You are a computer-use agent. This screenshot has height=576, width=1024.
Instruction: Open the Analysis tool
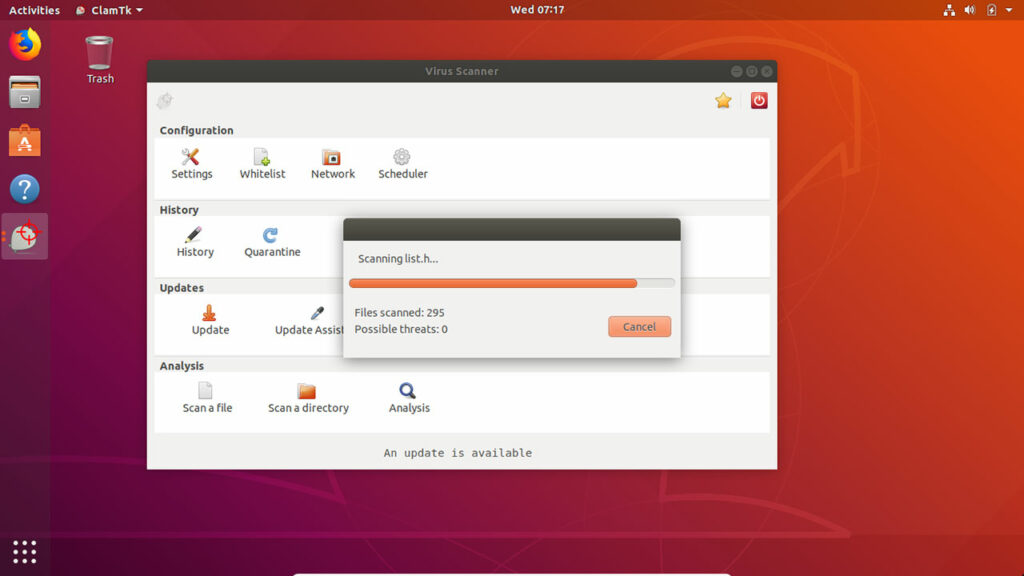409,398
